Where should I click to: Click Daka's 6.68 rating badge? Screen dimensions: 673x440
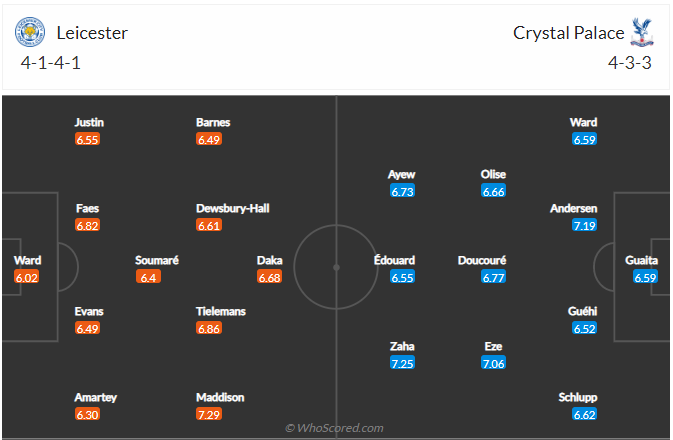coord(270,277)
